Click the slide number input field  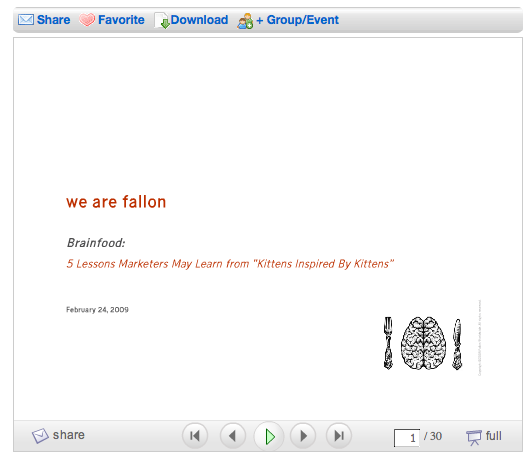pyautogui.click(x=407, y=438)
